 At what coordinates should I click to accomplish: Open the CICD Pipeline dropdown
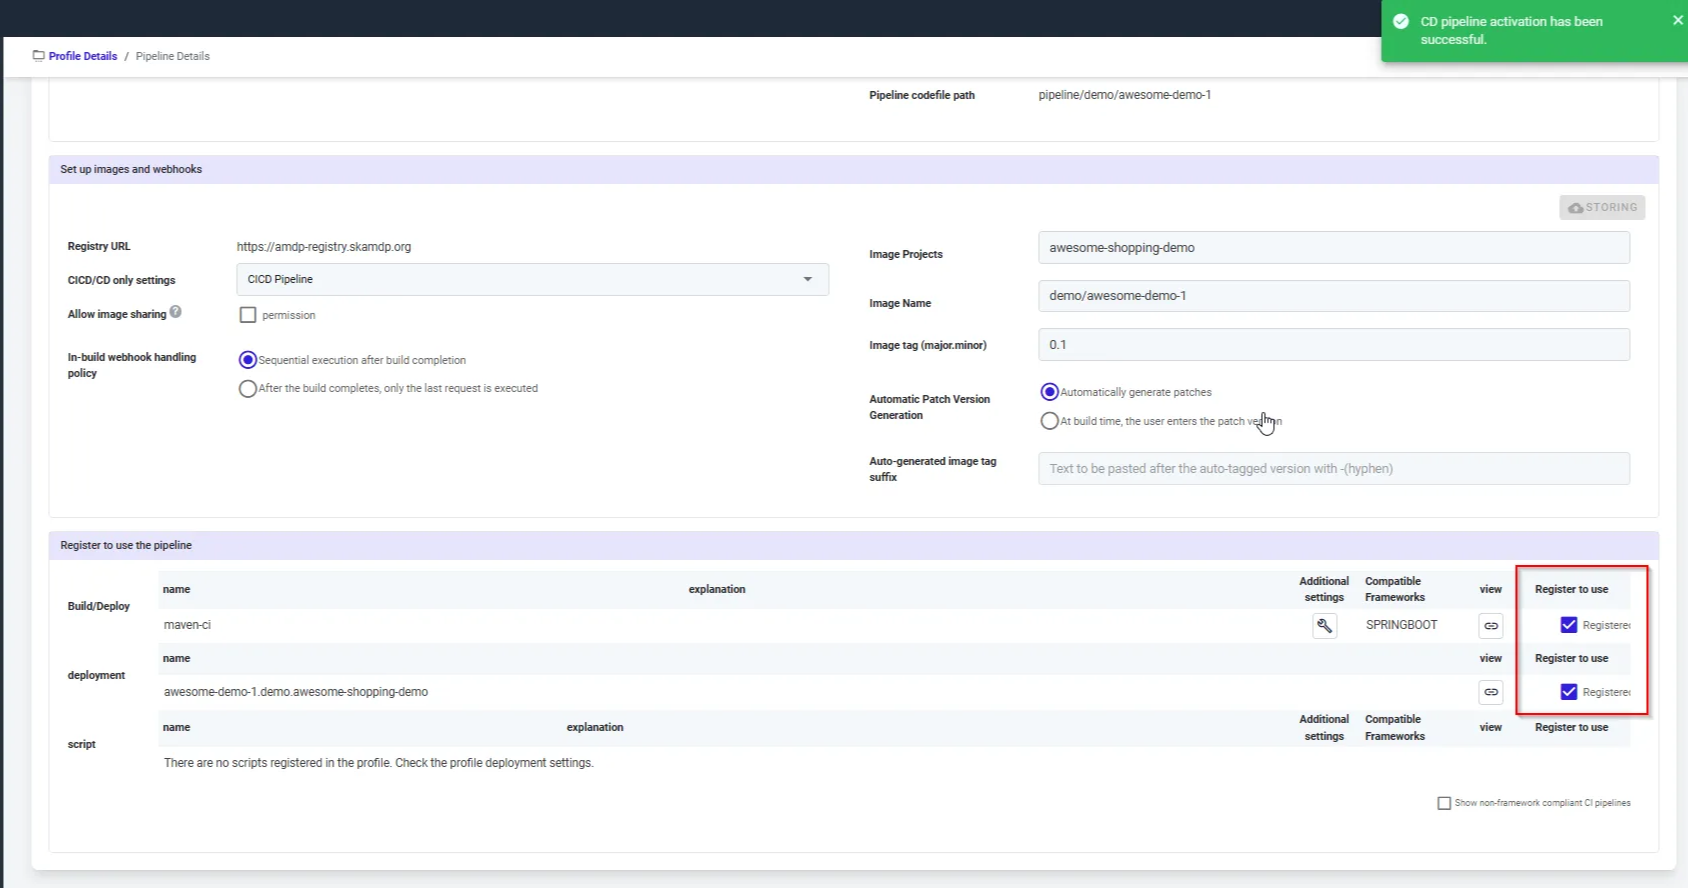point(532,279)
